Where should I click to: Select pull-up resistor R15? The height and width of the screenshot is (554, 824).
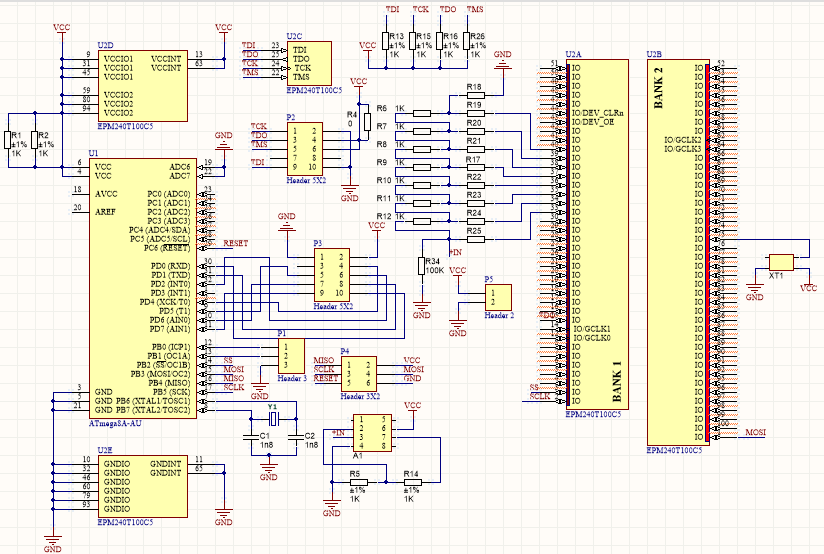click(413, 40)
